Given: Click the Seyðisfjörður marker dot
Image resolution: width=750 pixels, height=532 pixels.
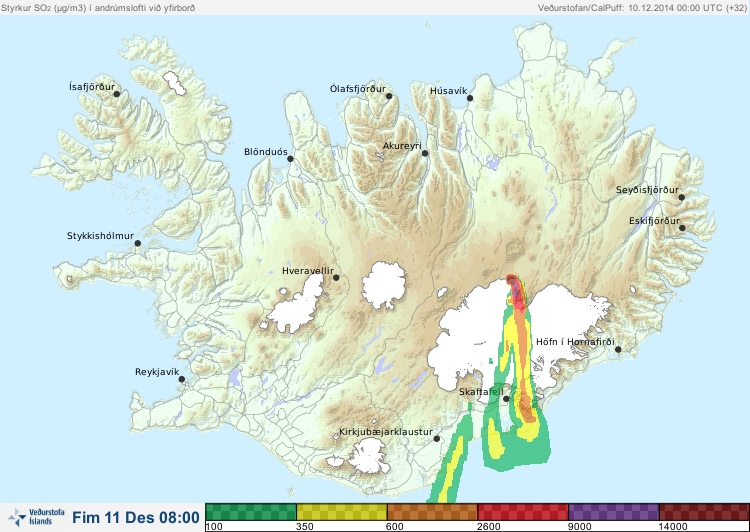Looking at the screenshot, I should pyautogui.click(x=681, y=197).
